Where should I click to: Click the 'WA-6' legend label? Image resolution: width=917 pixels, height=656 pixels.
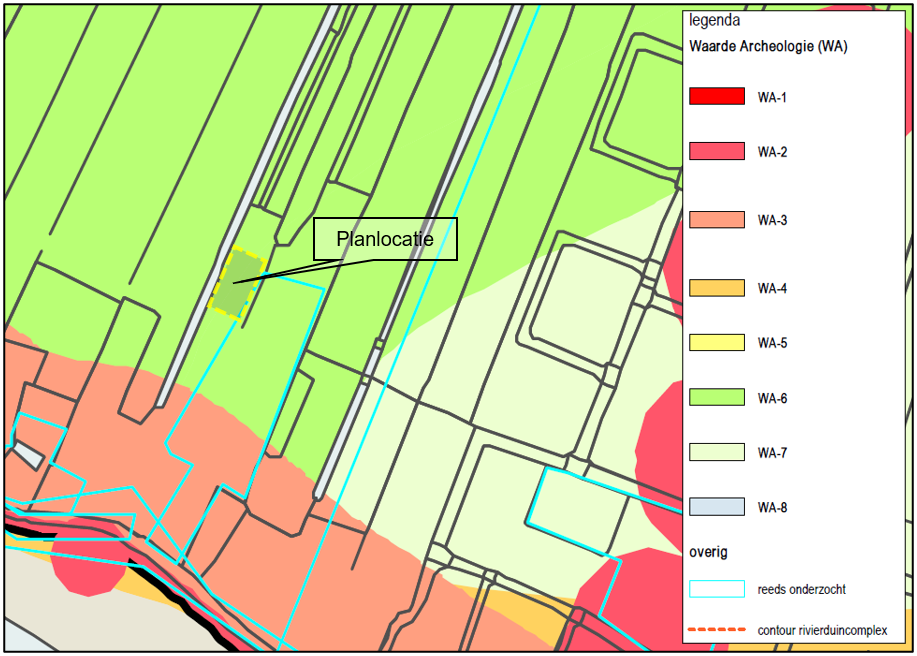pyautogui.click(x=772, y=398)
